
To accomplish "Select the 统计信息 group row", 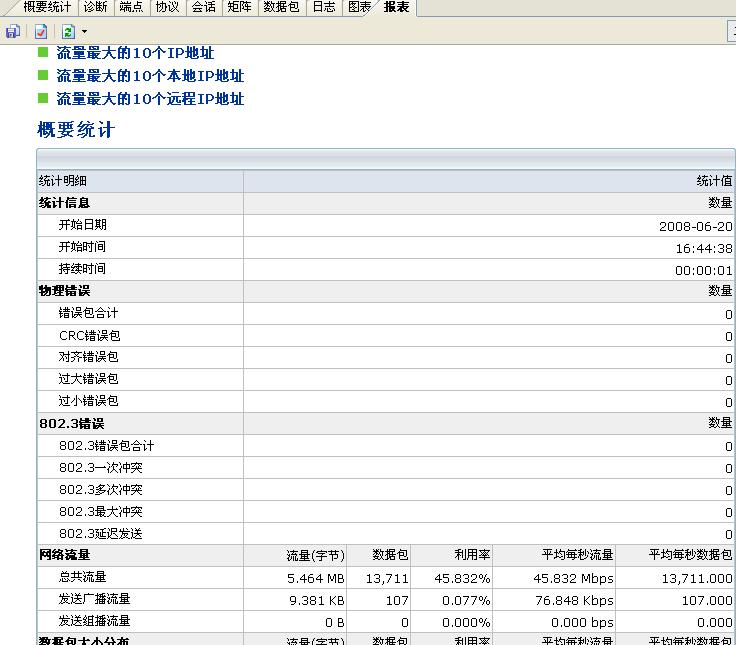I will (x=385, y=203).
